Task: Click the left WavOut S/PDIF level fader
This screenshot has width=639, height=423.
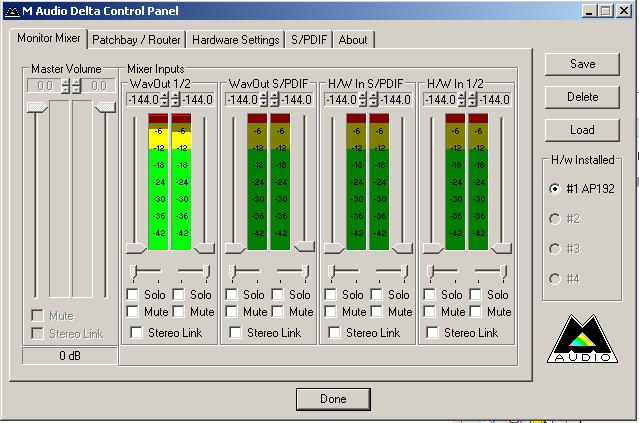Action: click(235, 248)
